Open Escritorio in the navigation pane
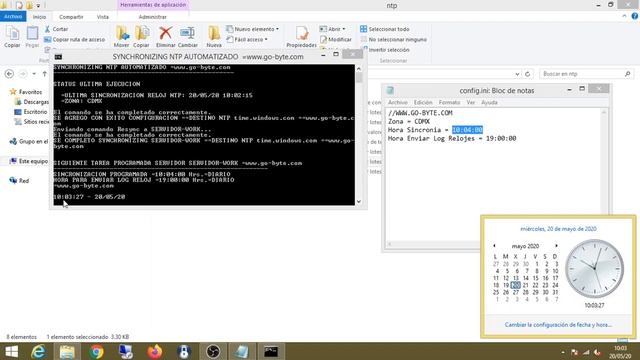Viewport: 640px width, 360px height. (31, 112)
